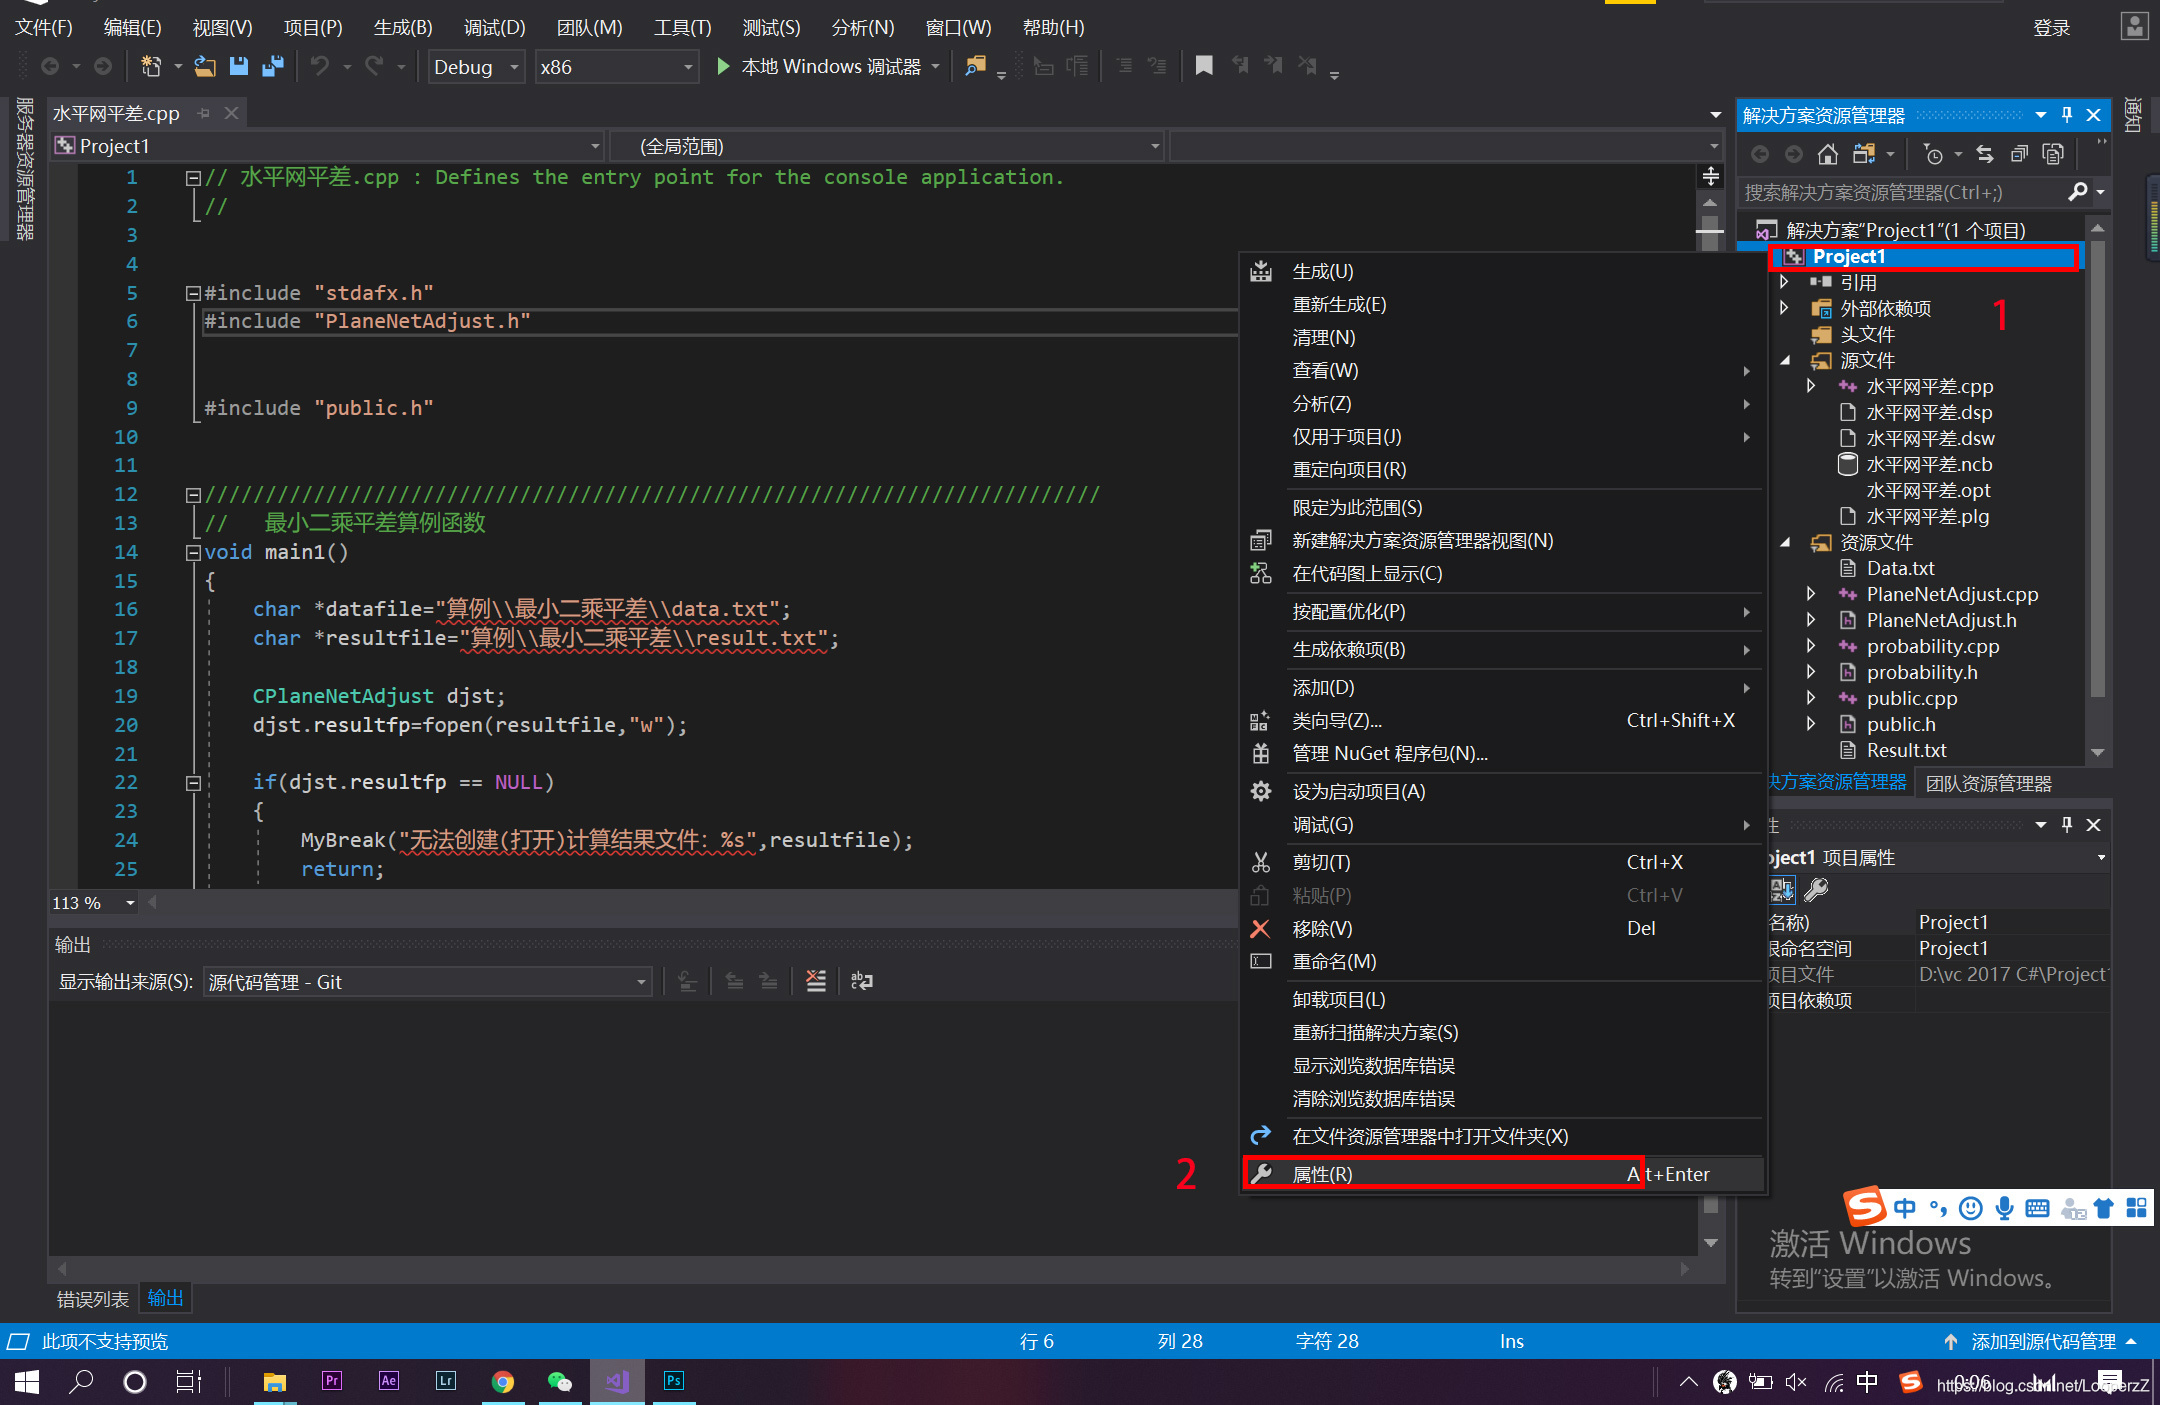Click the bookmark icon in toolbar
The image size is (2160, 1405).
(x=1204, y=66)
